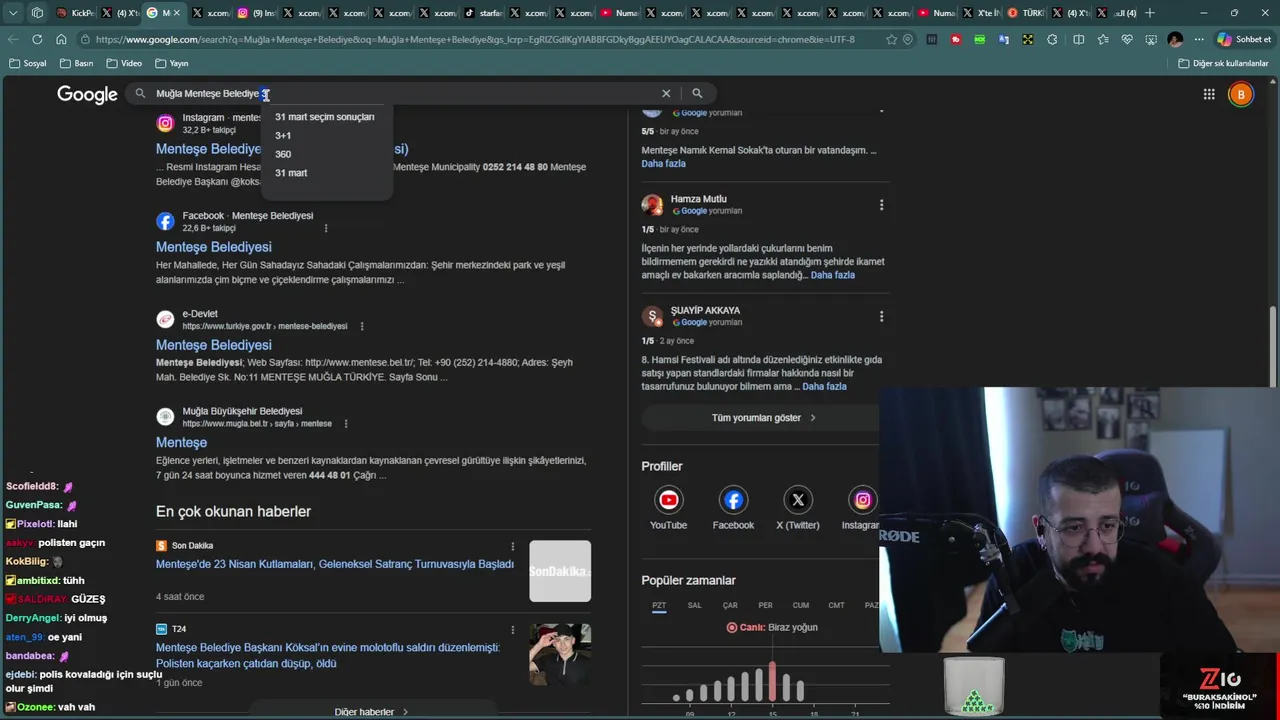Open more options for Facebook result
Screen dimensions: 1280x720
coord(326,228)
